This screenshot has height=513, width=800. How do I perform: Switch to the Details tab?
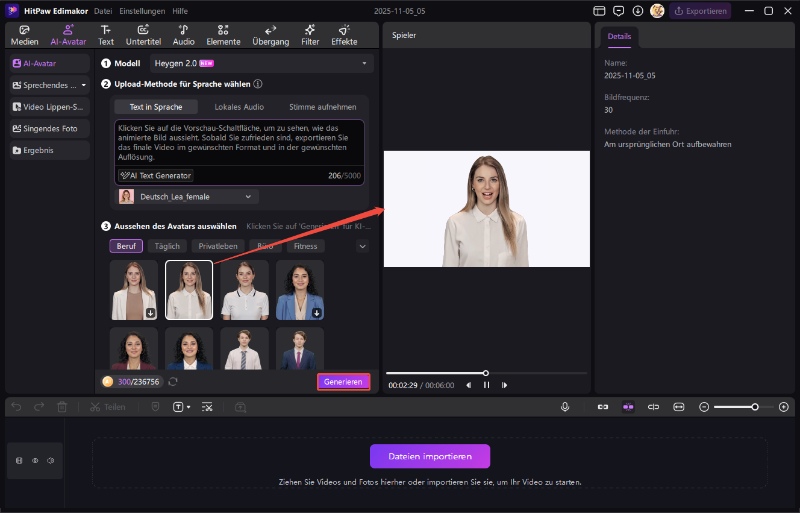tap(619, 37)
